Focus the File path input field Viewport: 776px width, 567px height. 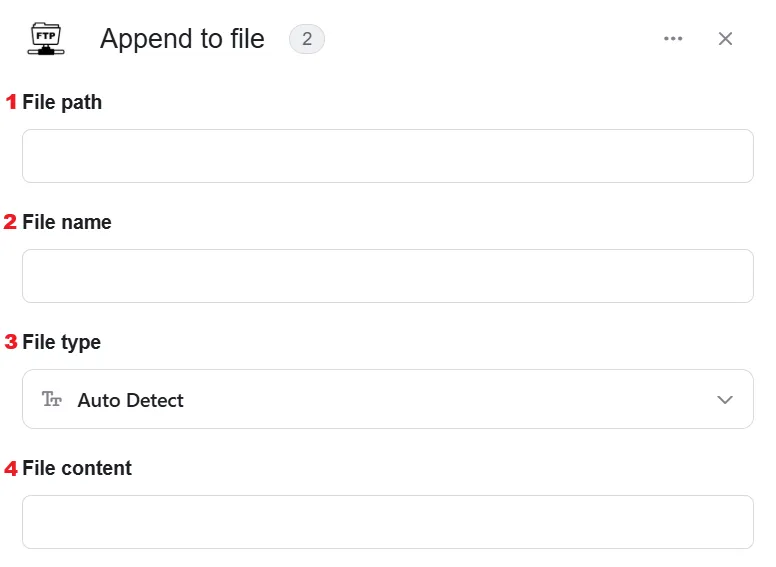click(x=388, y=156)
